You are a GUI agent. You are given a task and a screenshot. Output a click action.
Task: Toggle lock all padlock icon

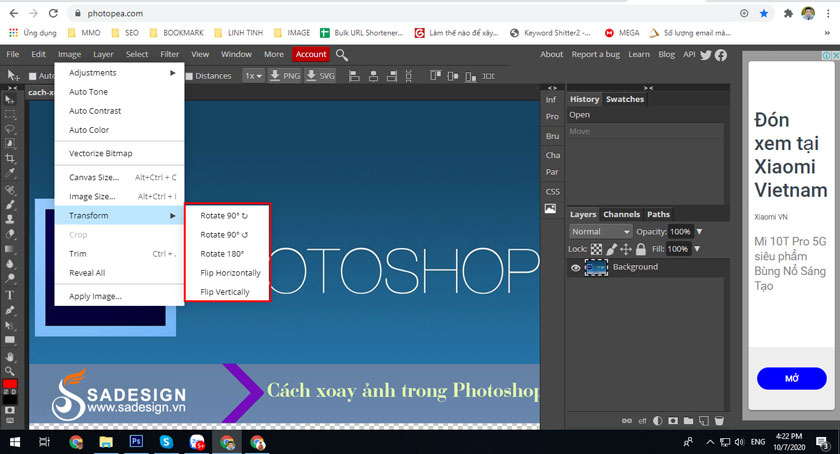(641, 249)
